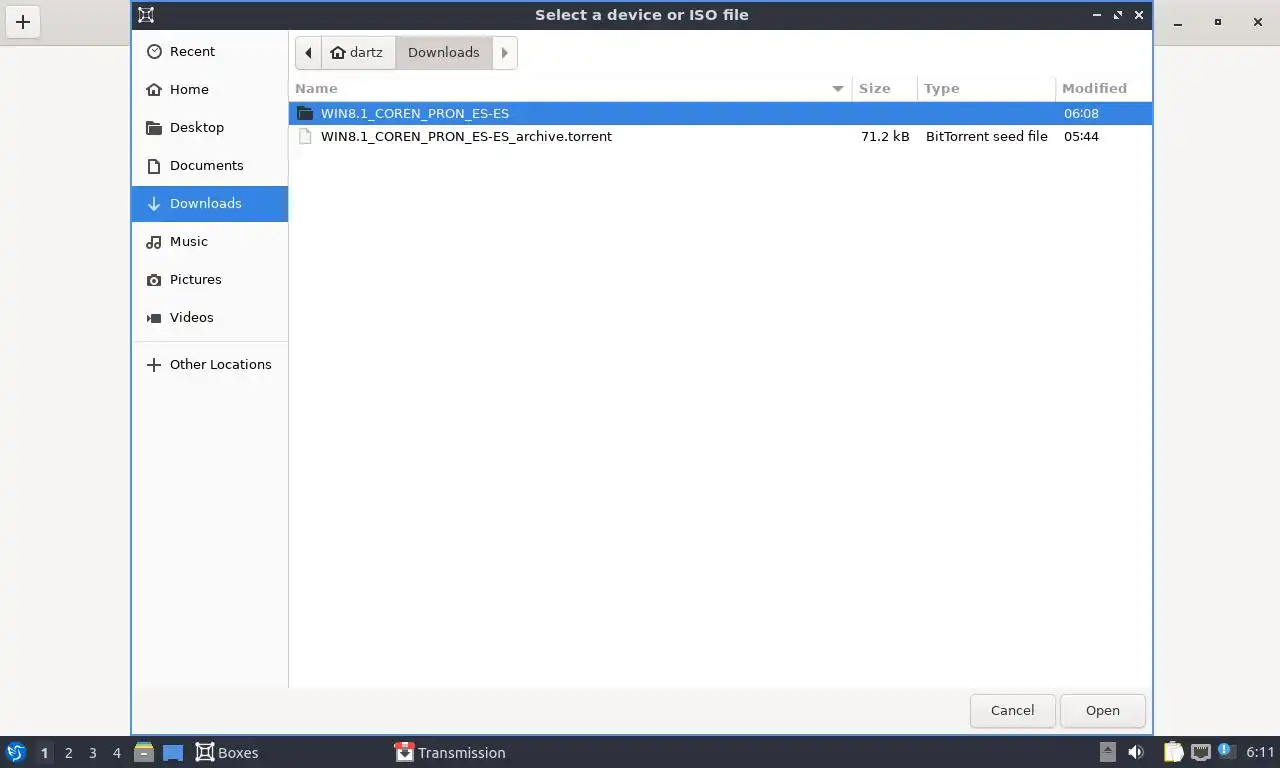Viewport: 1280px width, 768px height.
Task: Click the Open button
Action: (1102, 710)
